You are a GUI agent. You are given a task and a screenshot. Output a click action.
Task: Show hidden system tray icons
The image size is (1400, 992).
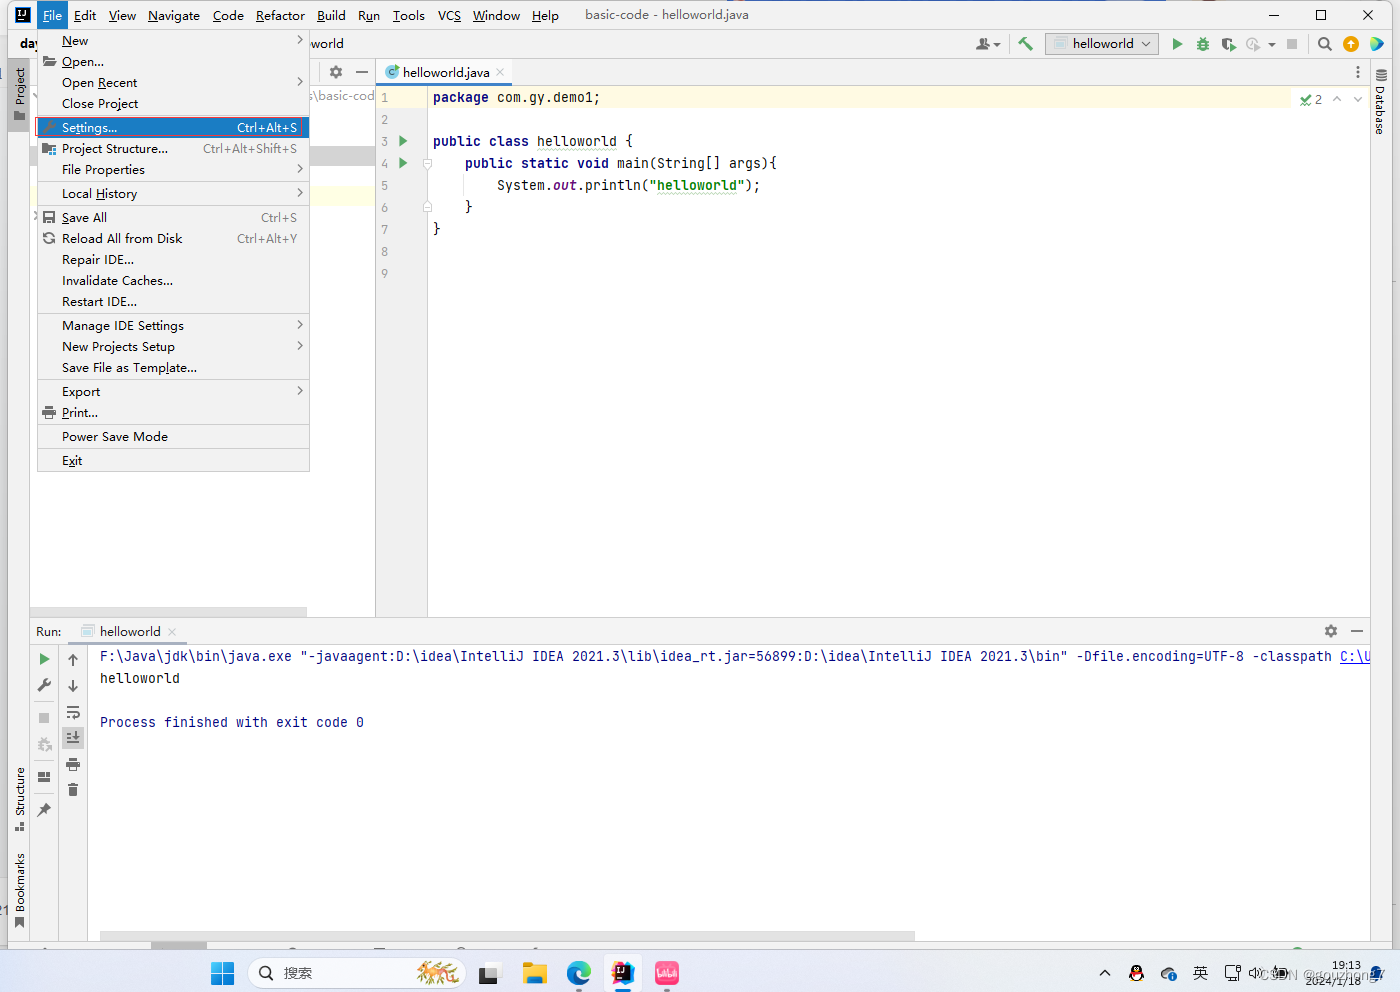[1104, 973]
